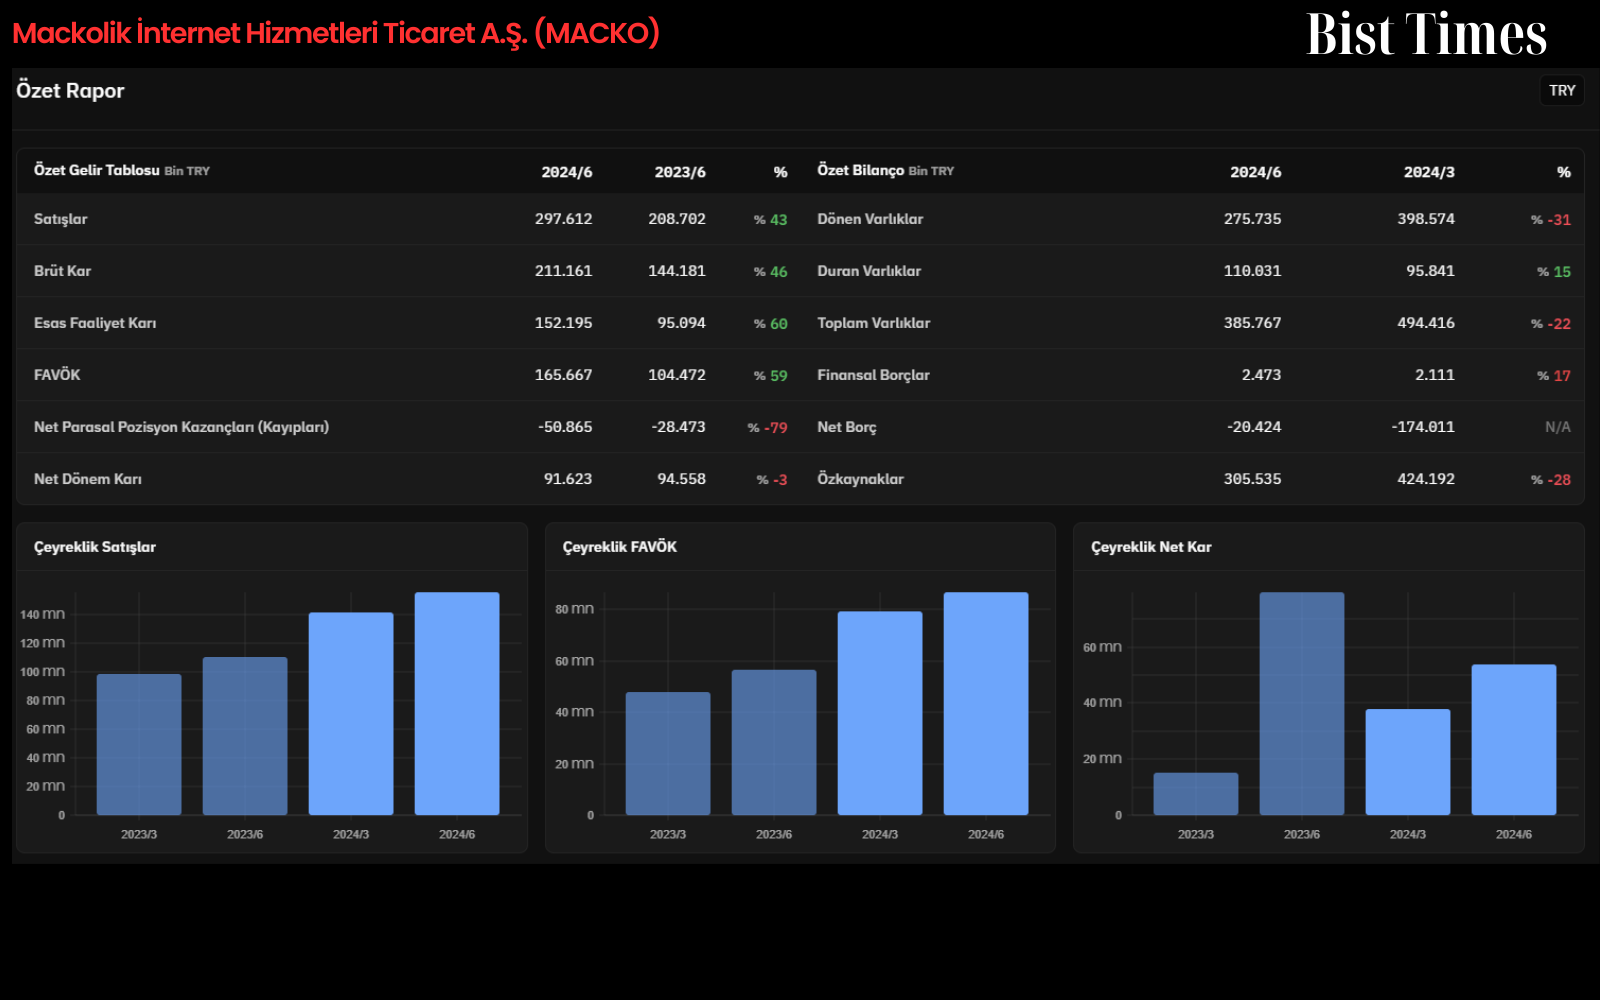Select Özkaynaklar value 305.535

(1252, 479)
